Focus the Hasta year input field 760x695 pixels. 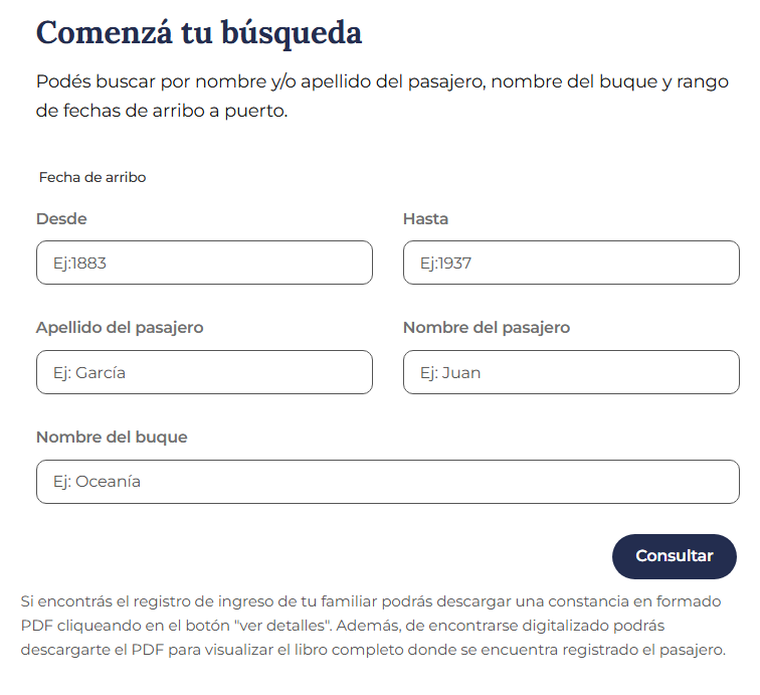click(x=571, y=263)
